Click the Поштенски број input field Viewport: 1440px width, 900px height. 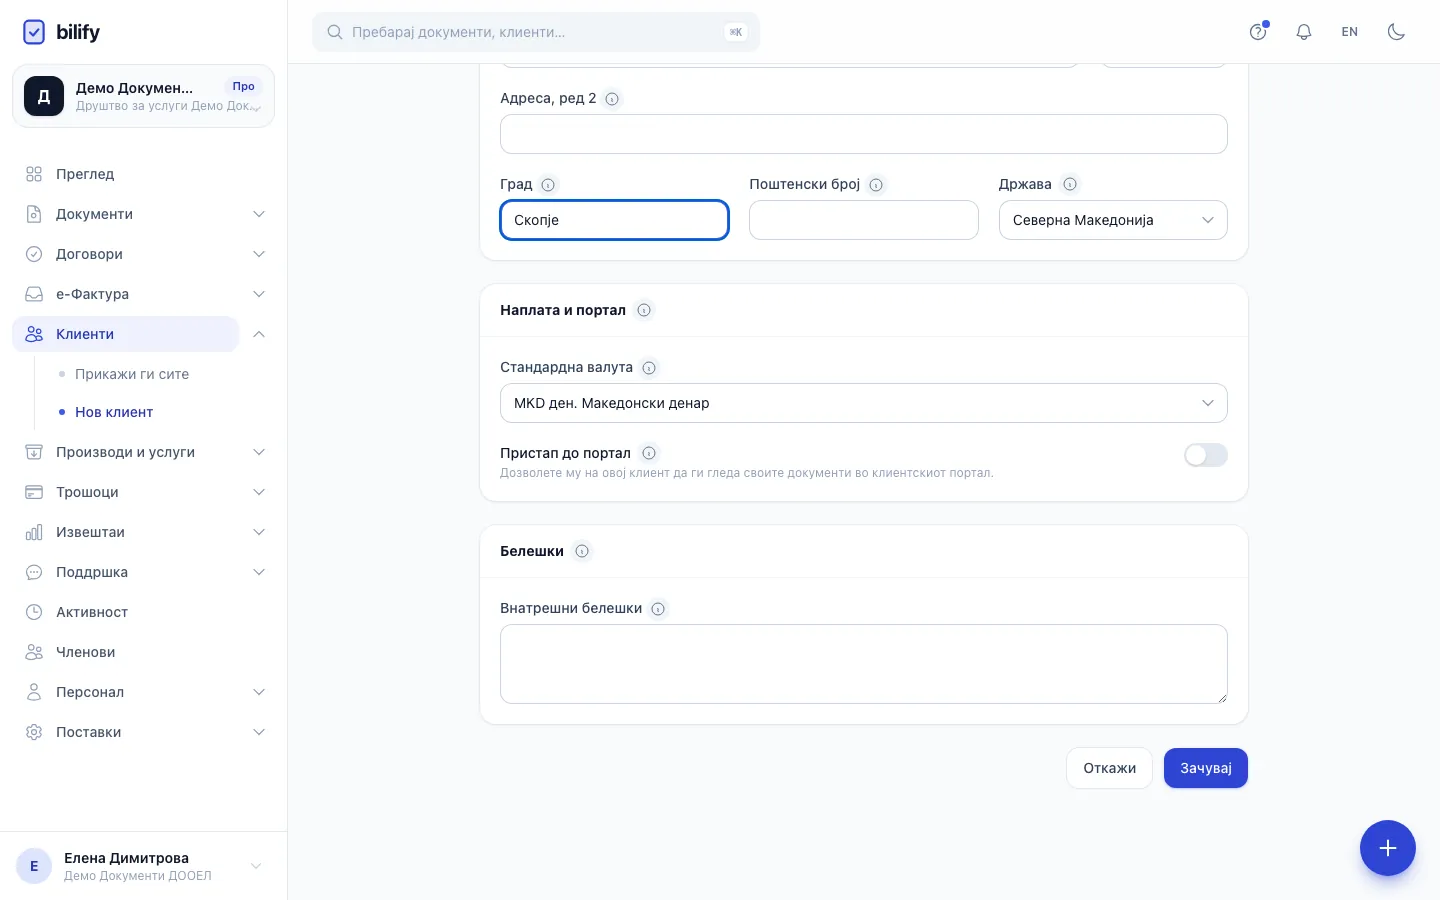[x=864, y=220]
